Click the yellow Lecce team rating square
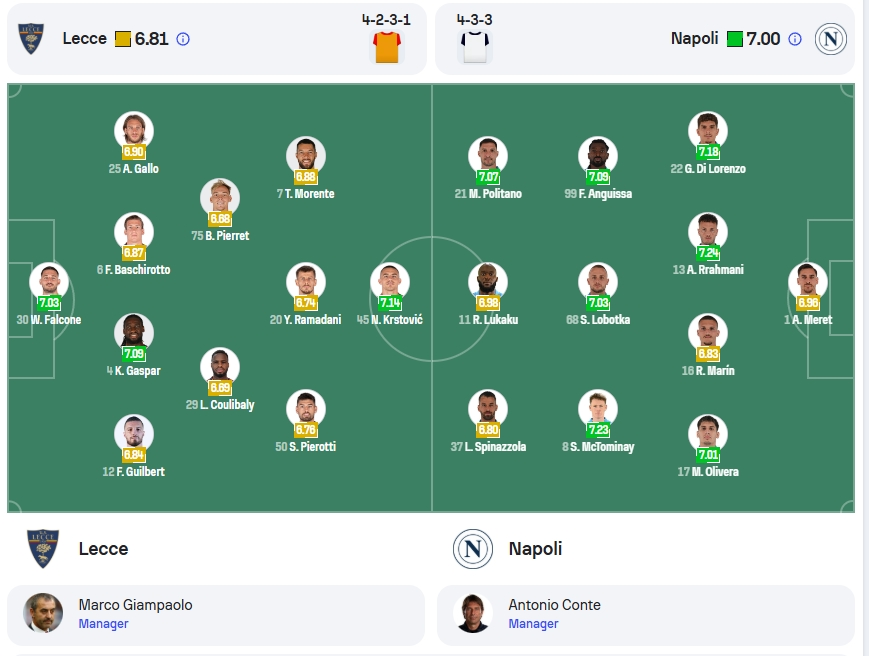869x656 pixels. pyautogui.click(x=122, y=39)
